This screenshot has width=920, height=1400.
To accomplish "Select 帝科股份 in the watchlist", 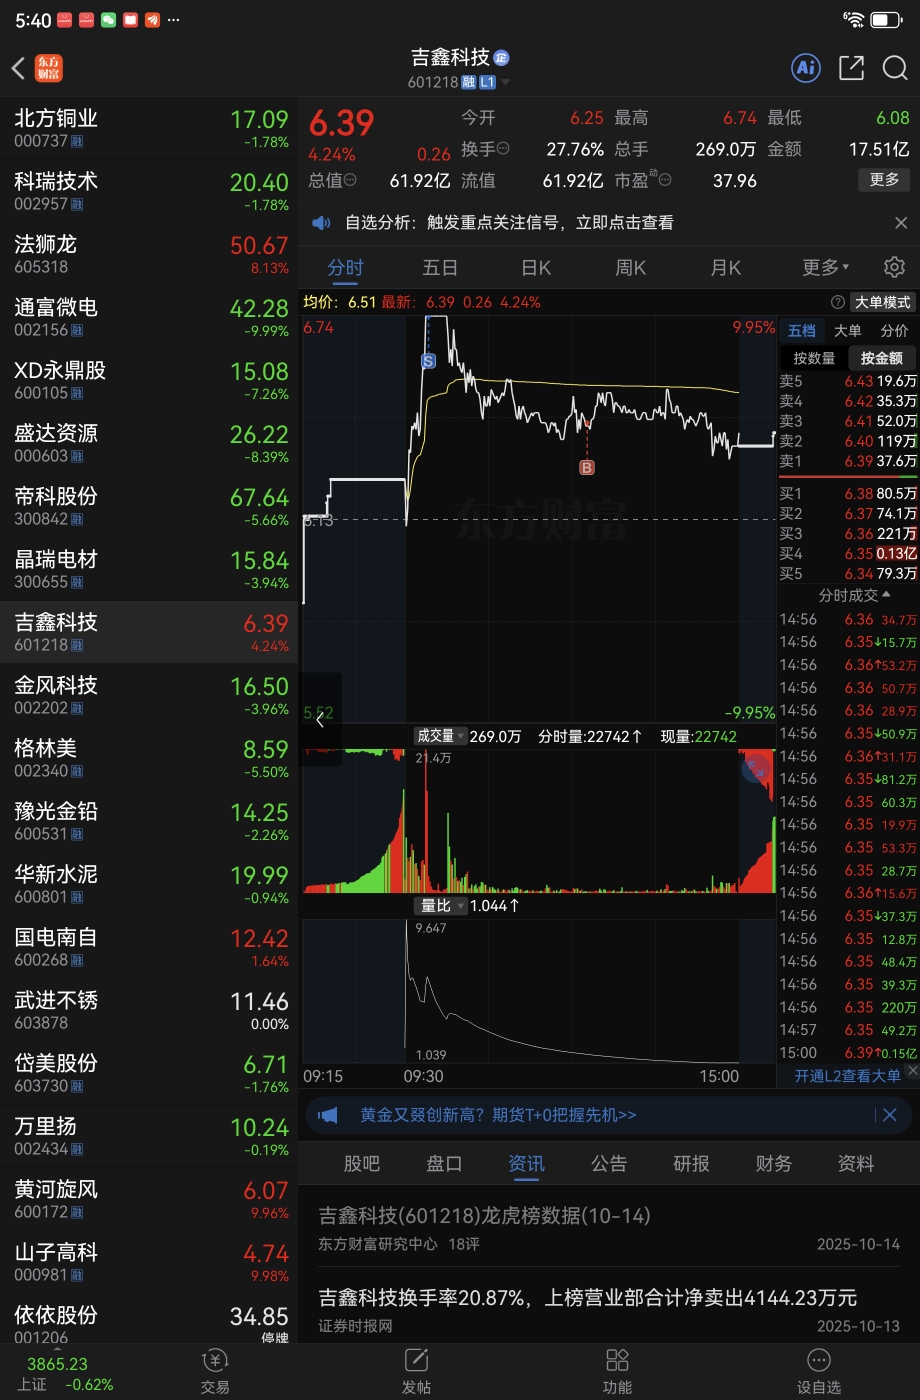I will click(x=149, y=506).
